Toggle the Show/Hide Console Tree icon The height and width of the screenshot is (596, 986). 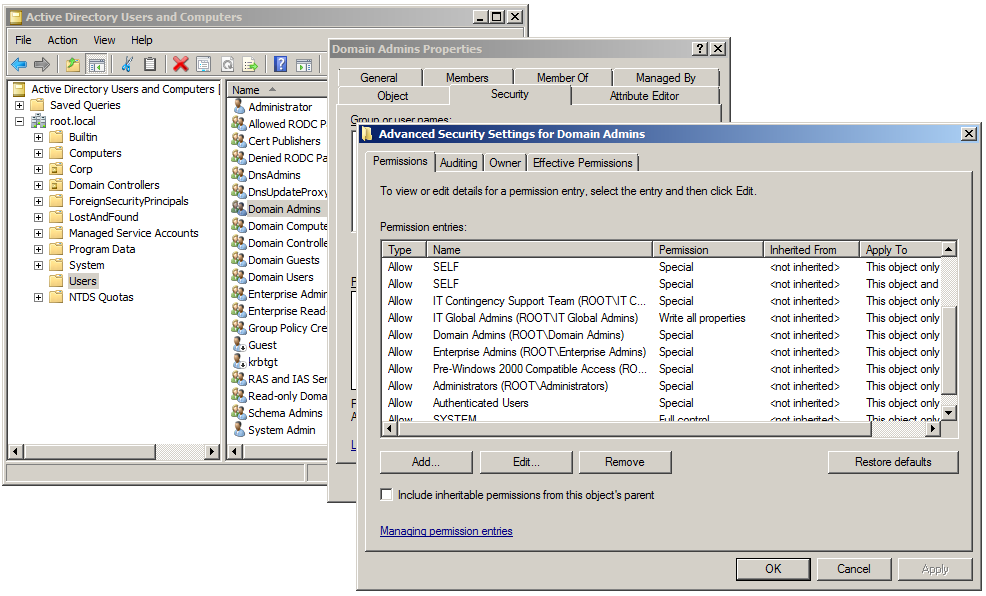(x=95, y=62)
